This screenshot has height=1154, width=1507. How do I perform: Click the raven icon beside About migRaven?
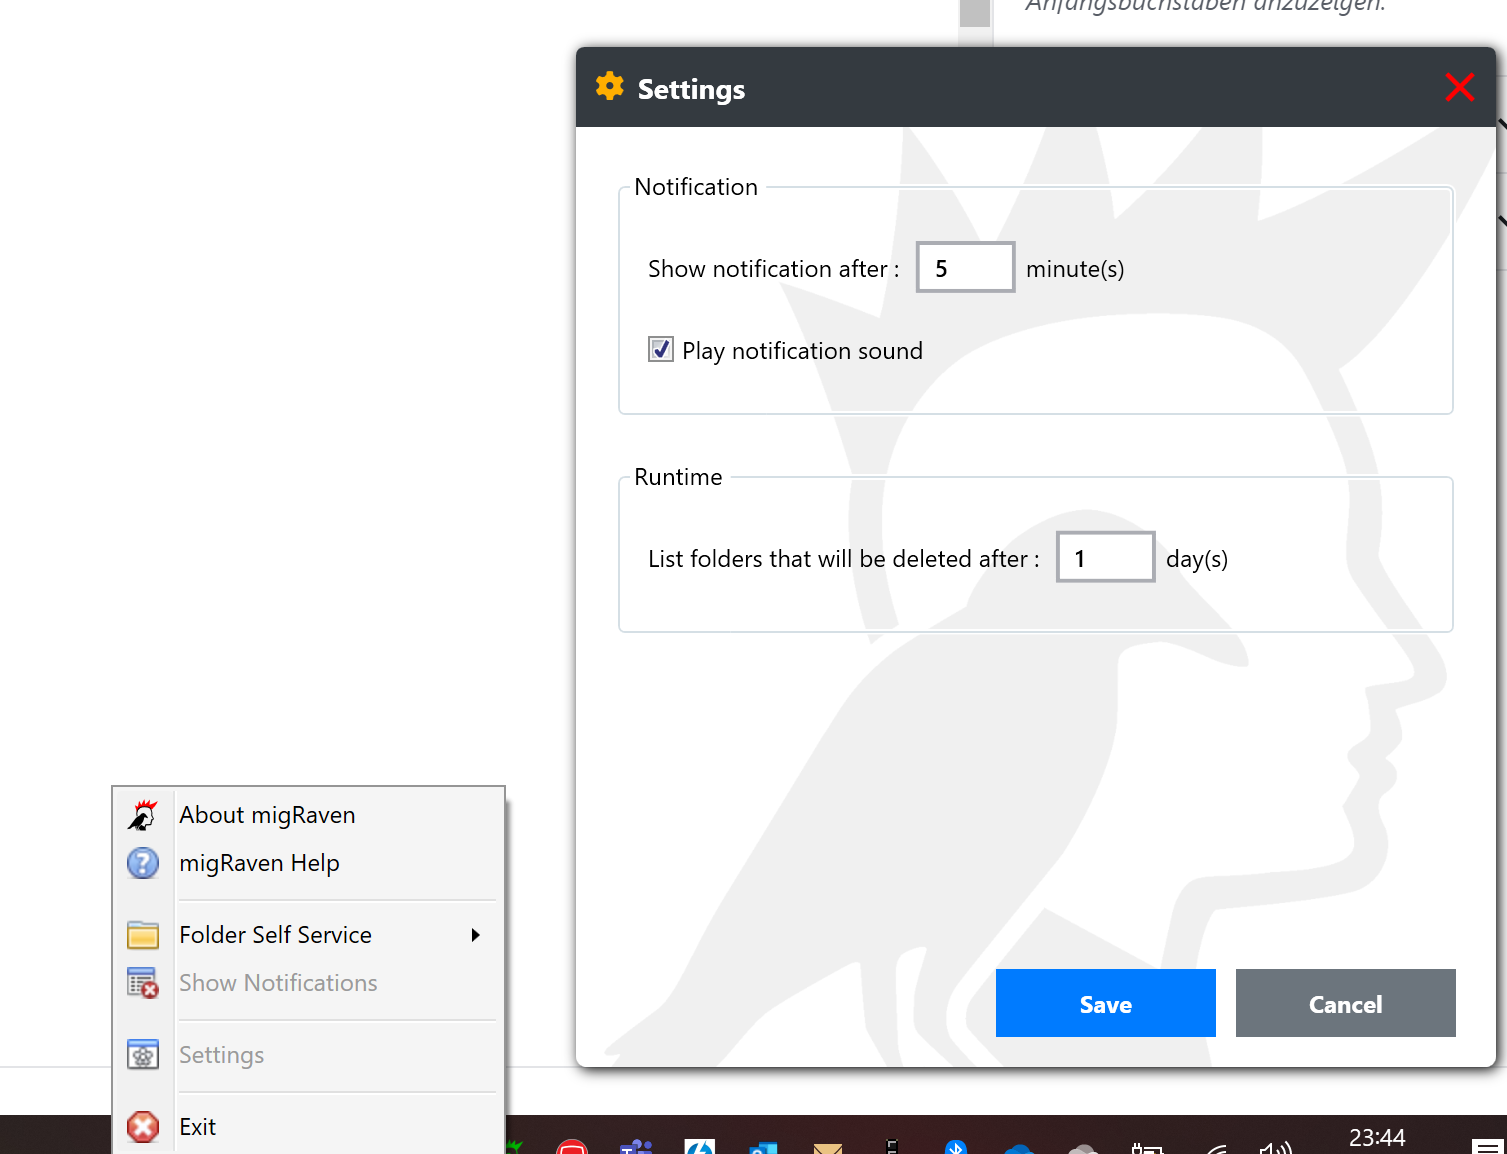pos(143,815)
